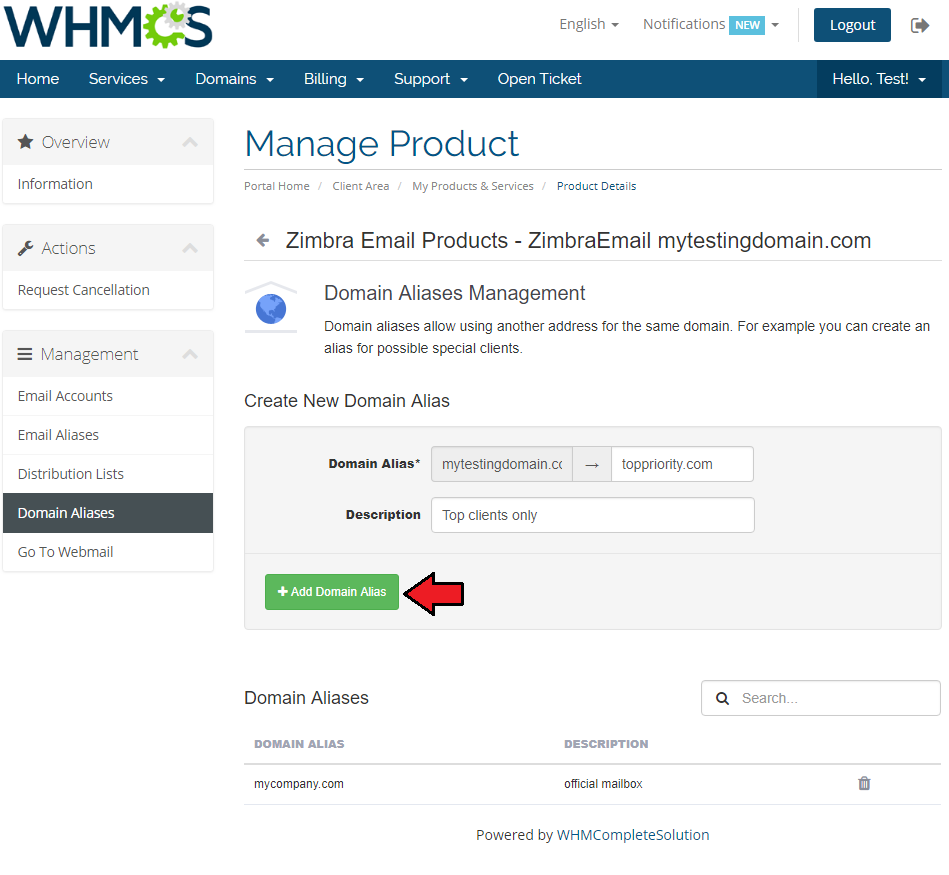949x875 pixels.
Task: Click Go To Webmail
Action: tap(108, 552)
